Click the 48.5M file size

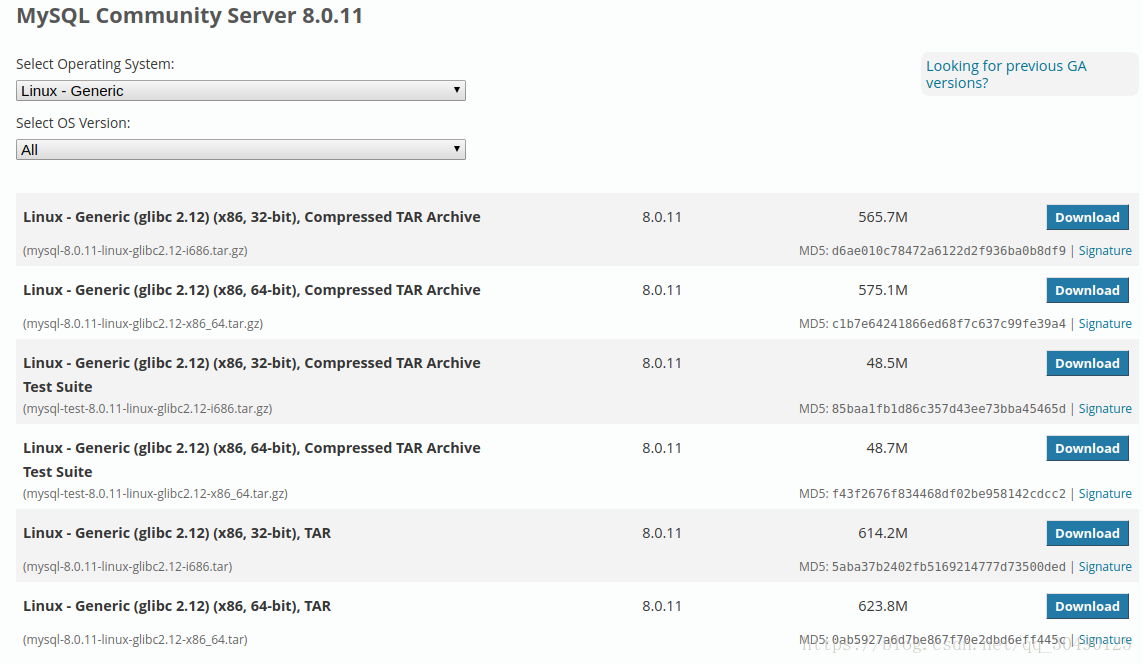pyautogui.click(x=886, y=363)
